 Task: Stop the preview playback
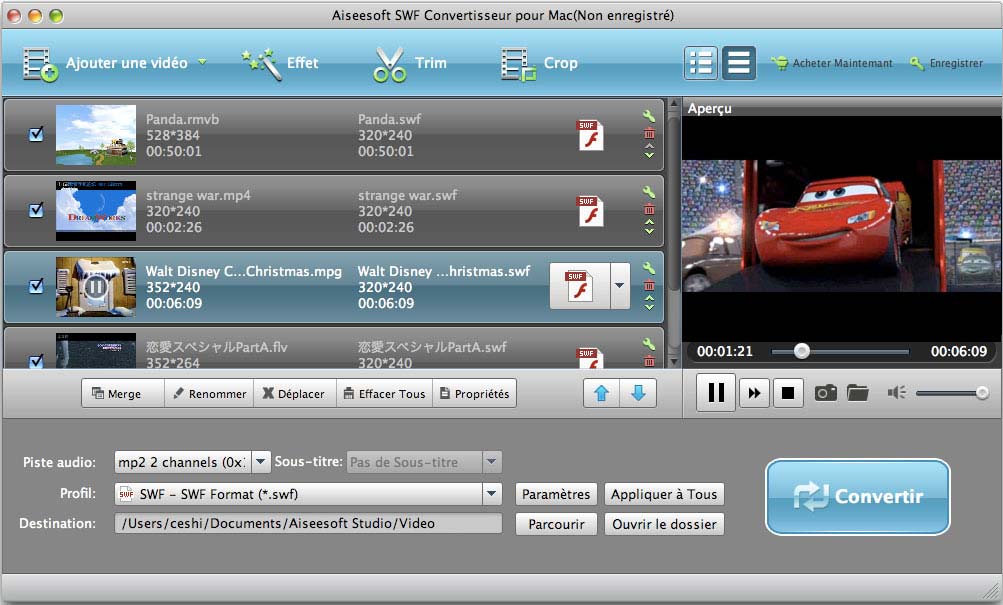(x=788, y=393)
